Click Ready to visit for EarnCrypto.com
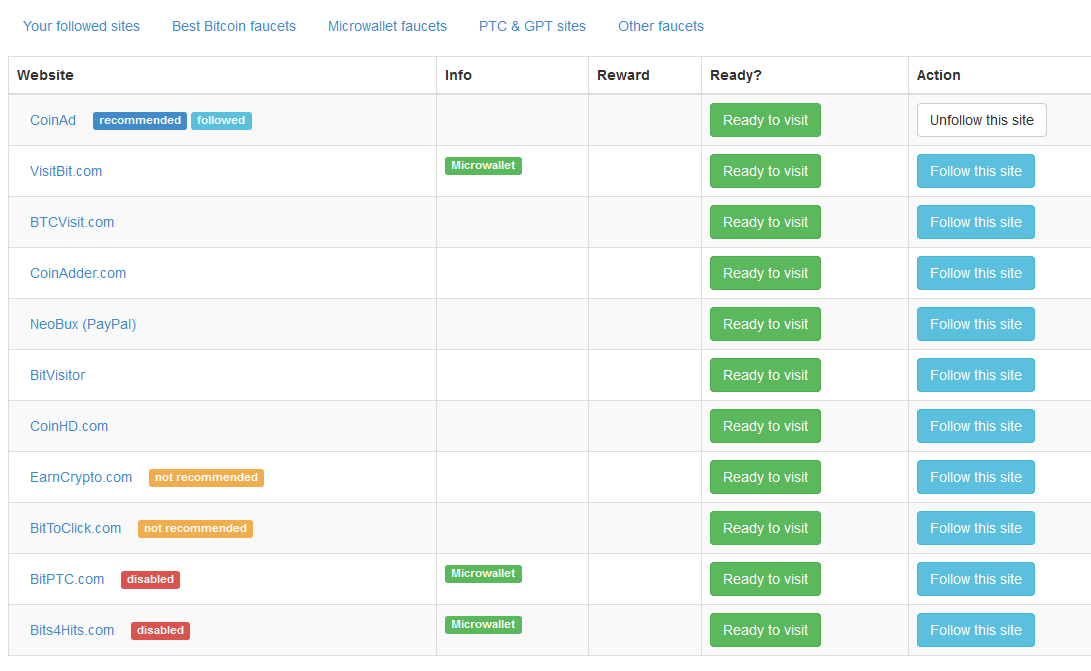The width and height of the screenshot is (1091, 671). (x=765, y=477)
